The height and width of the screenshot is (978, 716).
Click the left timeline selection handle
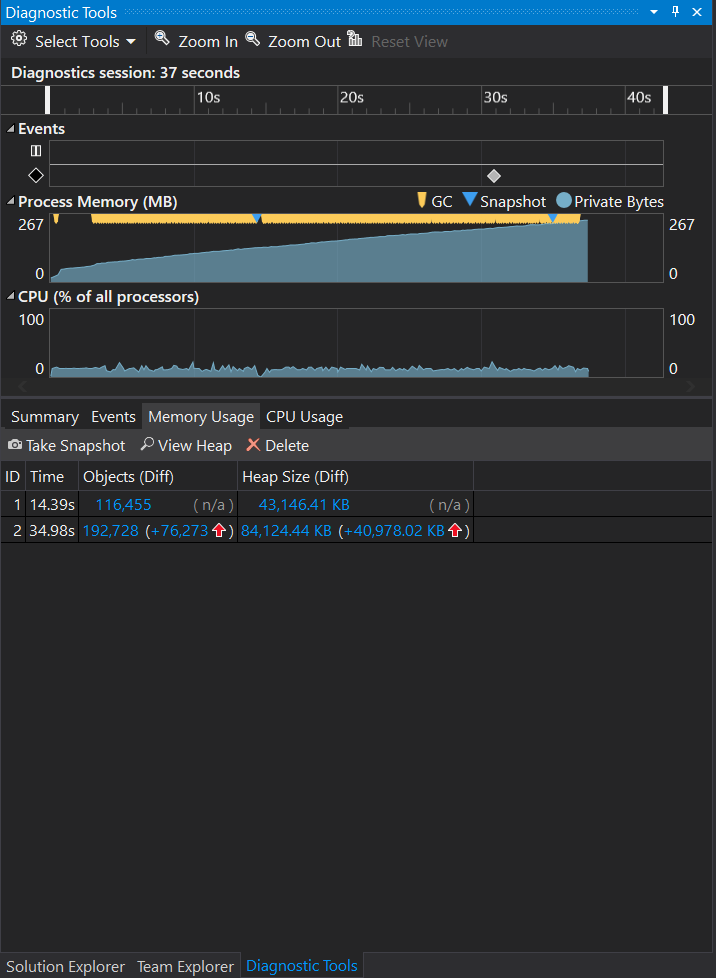click(47, 100)
